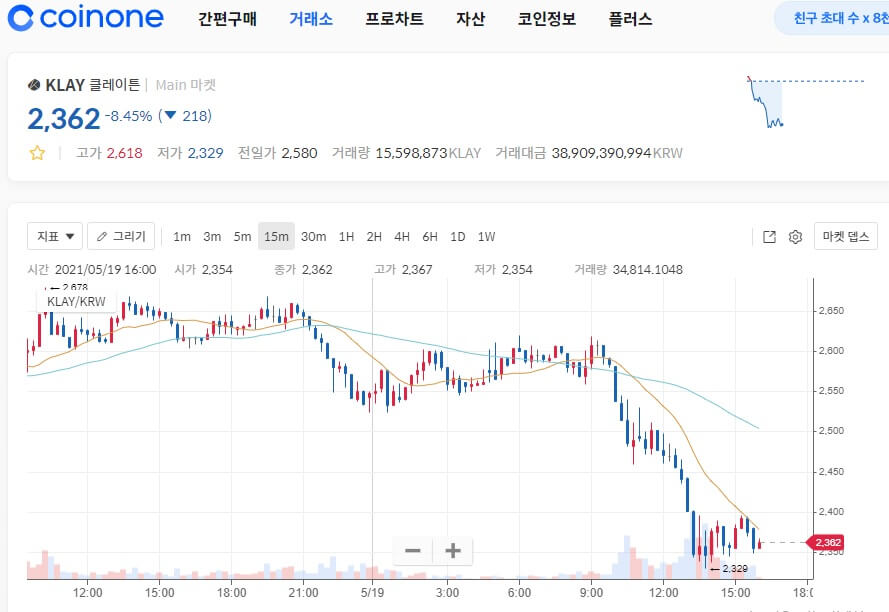The image size is (889, 612).
Task: Select the 2H chart interval
Action: pyautogui.click(x=374, y=237)
